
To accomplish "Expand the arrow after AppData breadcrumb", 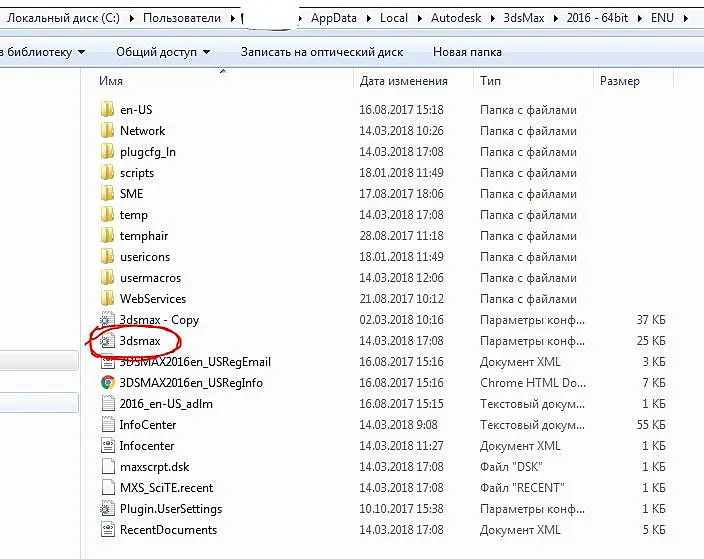I will click(369, 18).
